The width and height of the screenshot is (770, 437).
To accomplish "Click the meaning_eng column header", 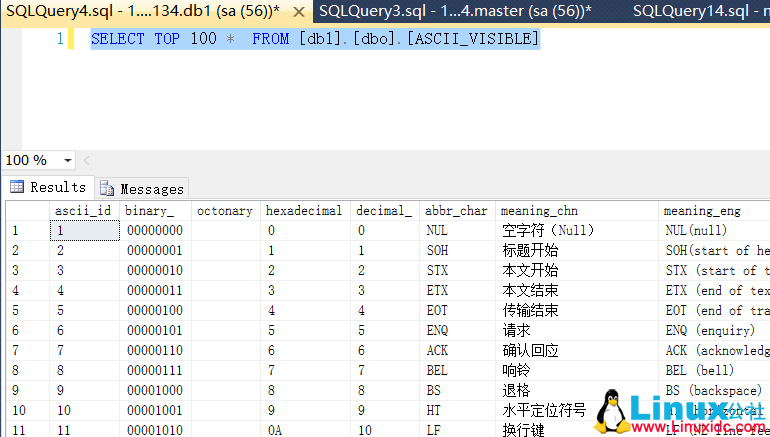I will pos(714,211).
